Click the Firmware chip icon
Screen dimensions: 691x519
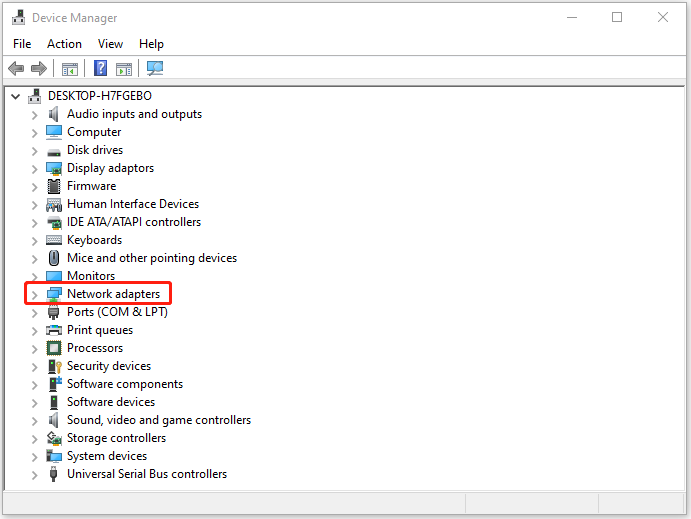(x=54, y=186)
